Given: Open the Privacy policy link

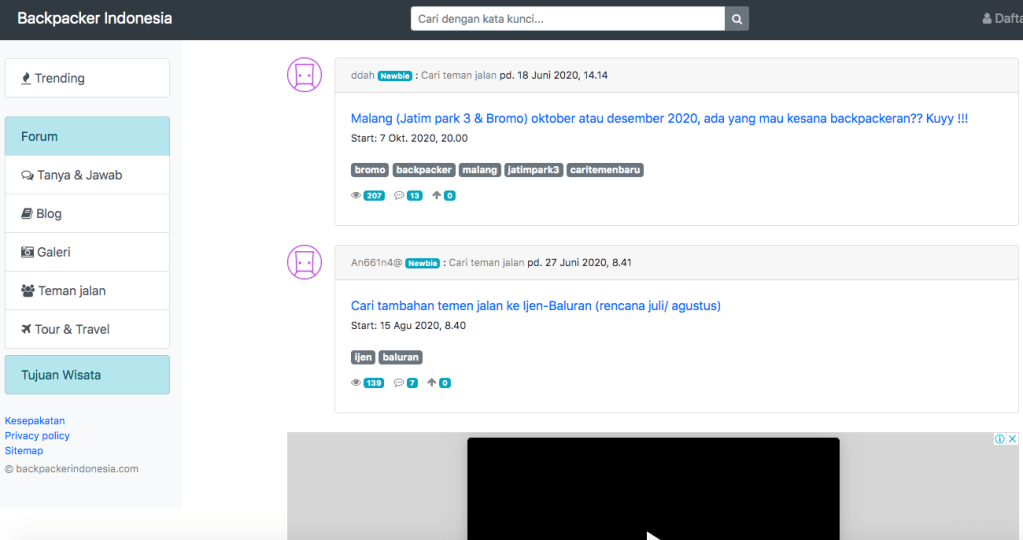Looking at the screenshot, I should [37, 436].
